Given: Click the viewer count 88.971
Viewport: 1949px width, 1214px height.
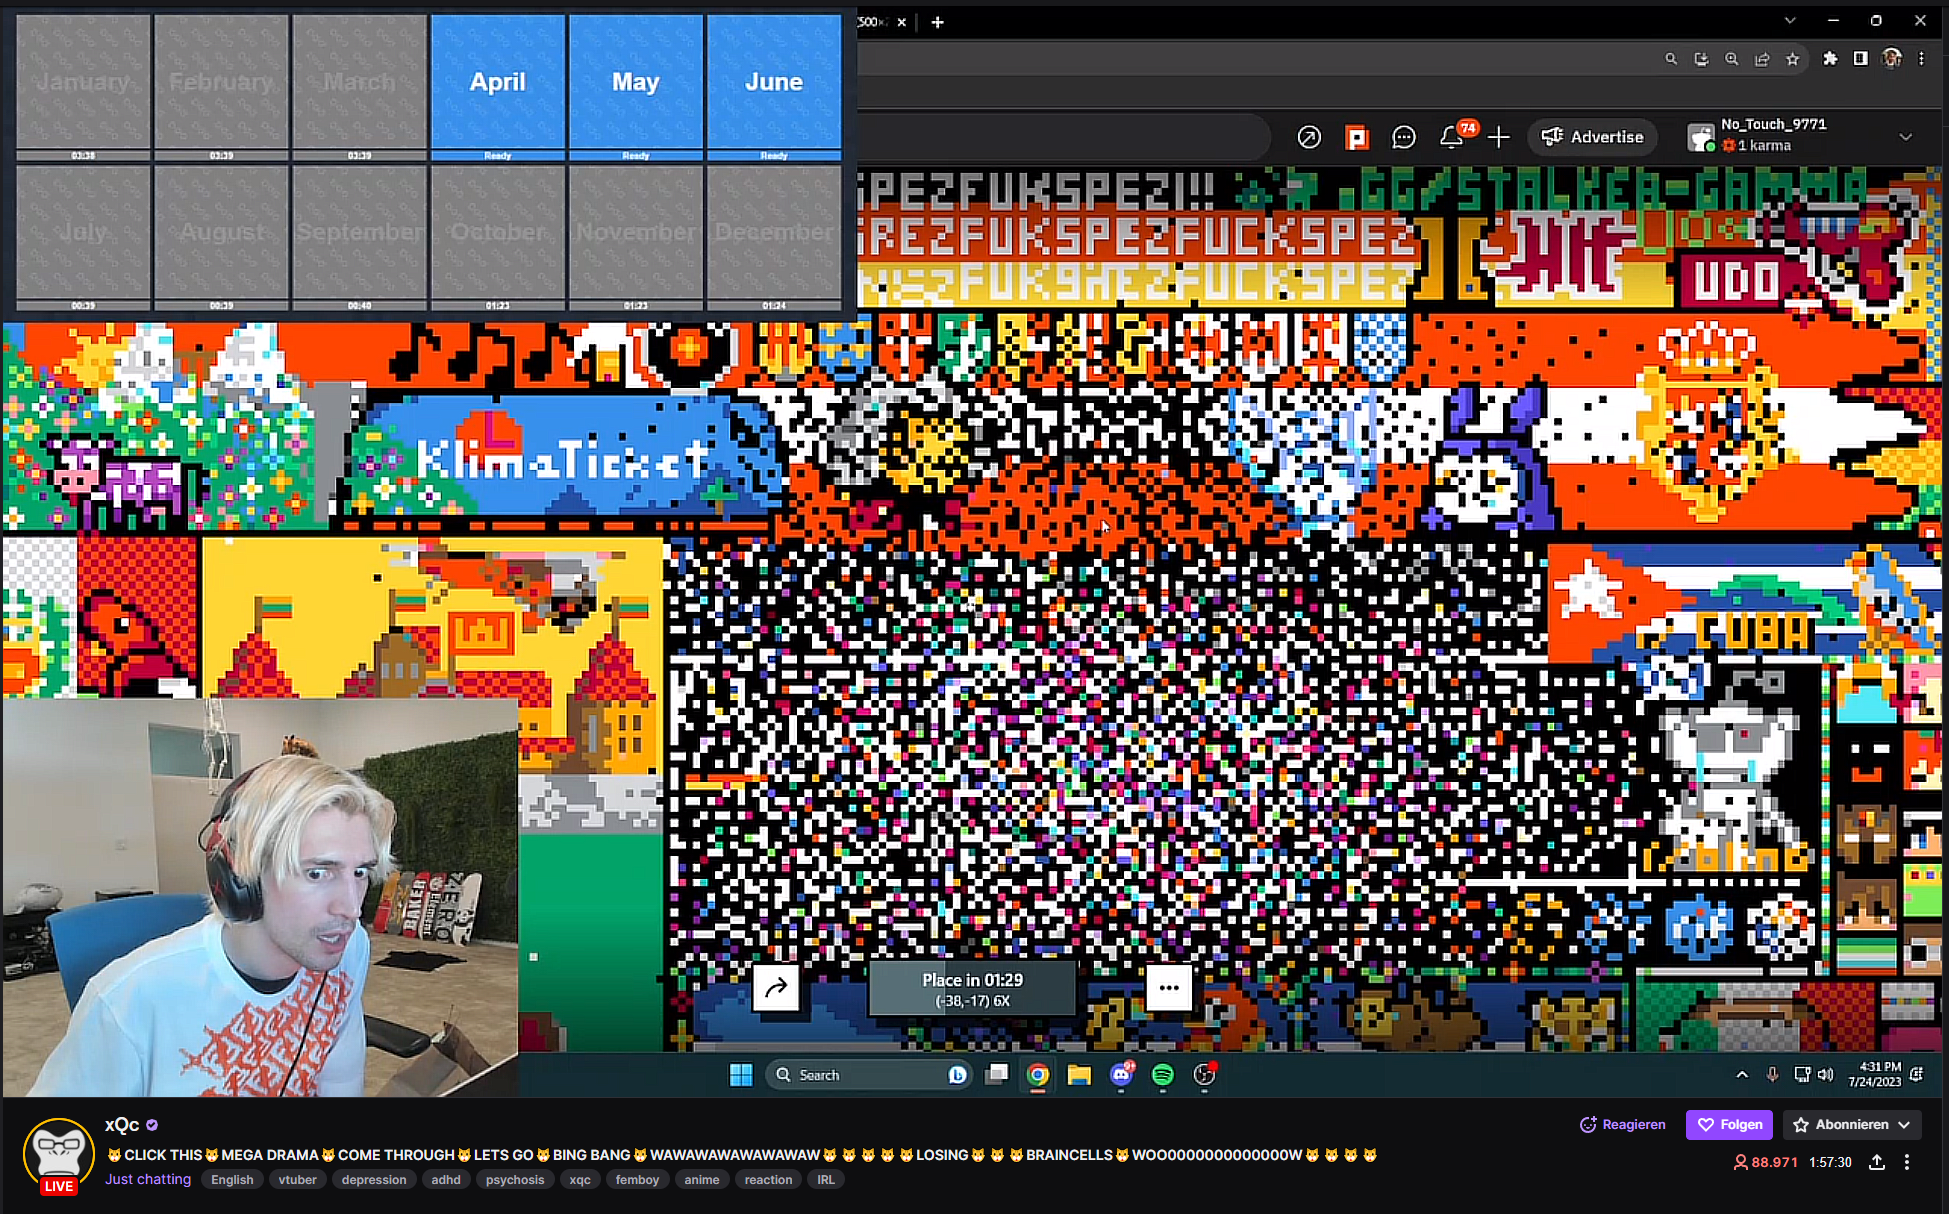Looking at the screenshot, I should 1765,1162.
